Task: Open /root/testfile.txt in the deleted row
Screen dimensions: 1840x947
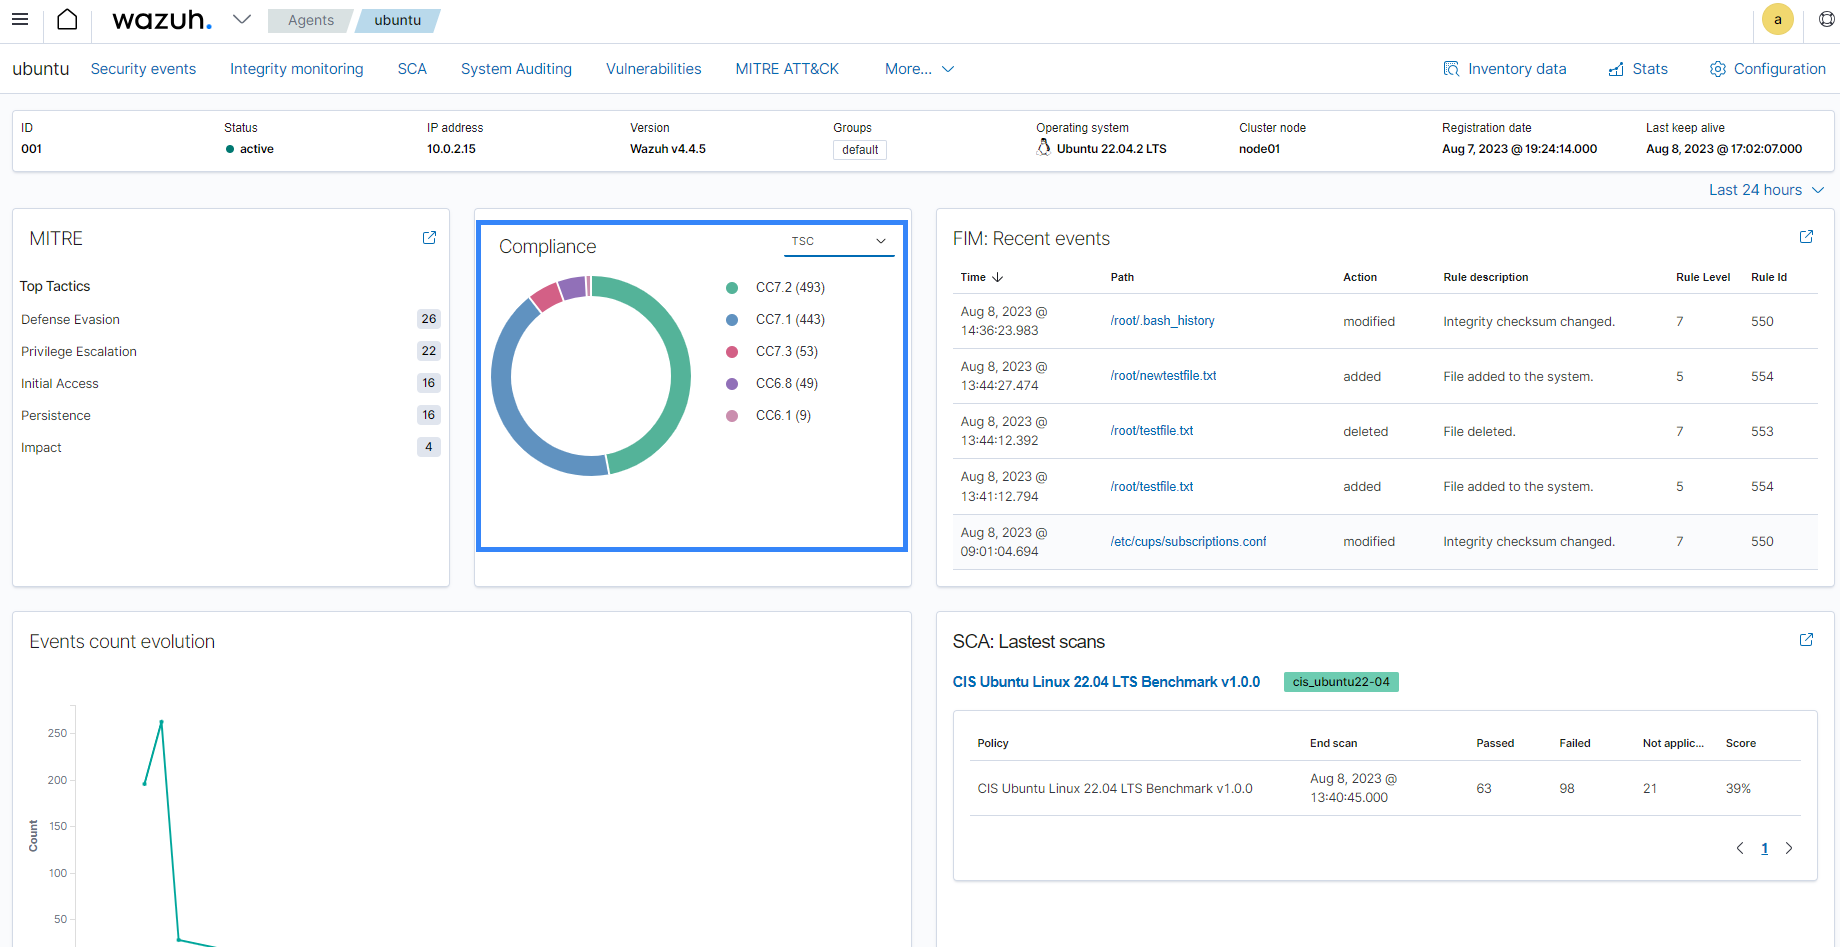Action: tap(1151, 431)
